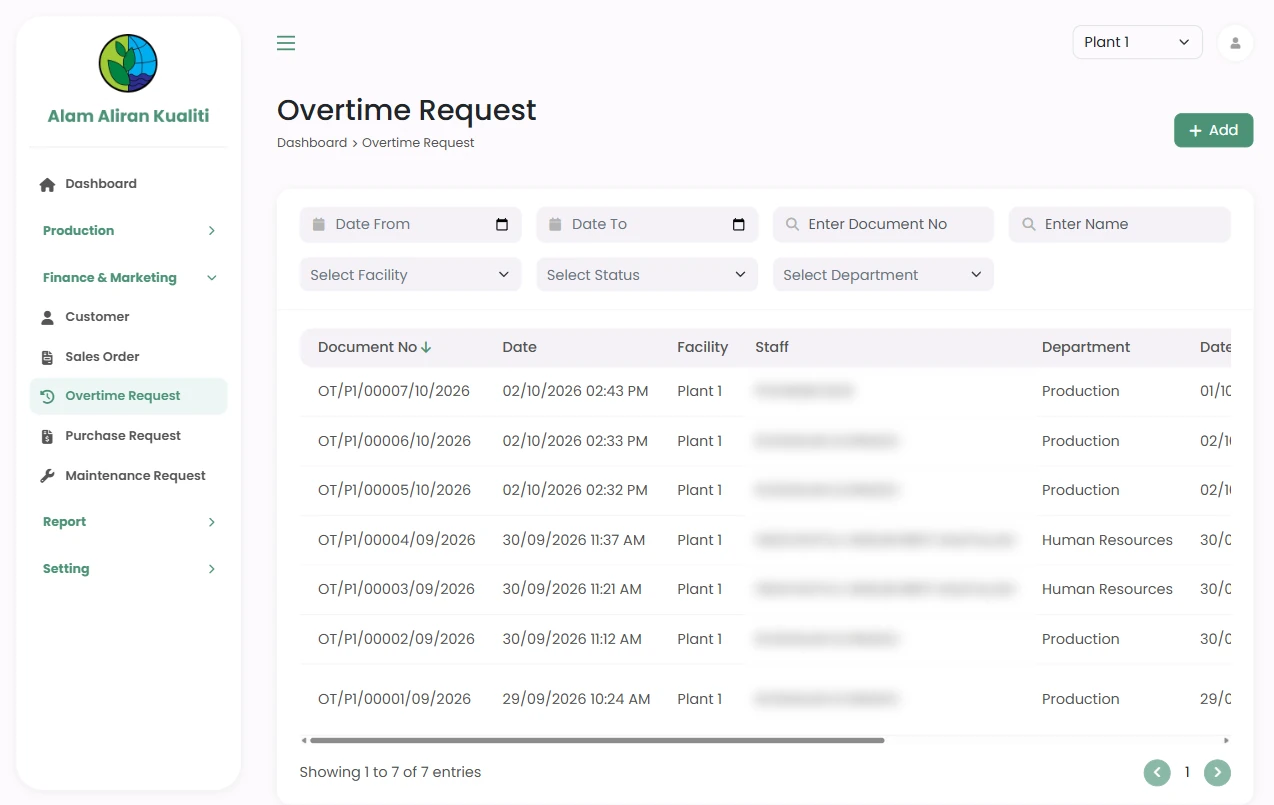The height and width of the screenshot is (805, 1274).
Task: Click the Production sidebar section label
Action: [78, 231]
